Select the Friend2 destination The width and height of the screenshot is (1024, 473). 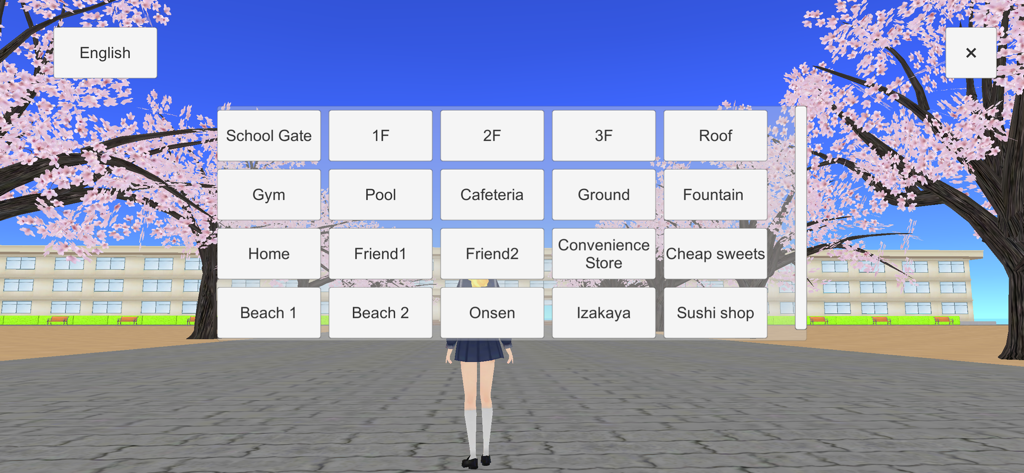(492, 254)
